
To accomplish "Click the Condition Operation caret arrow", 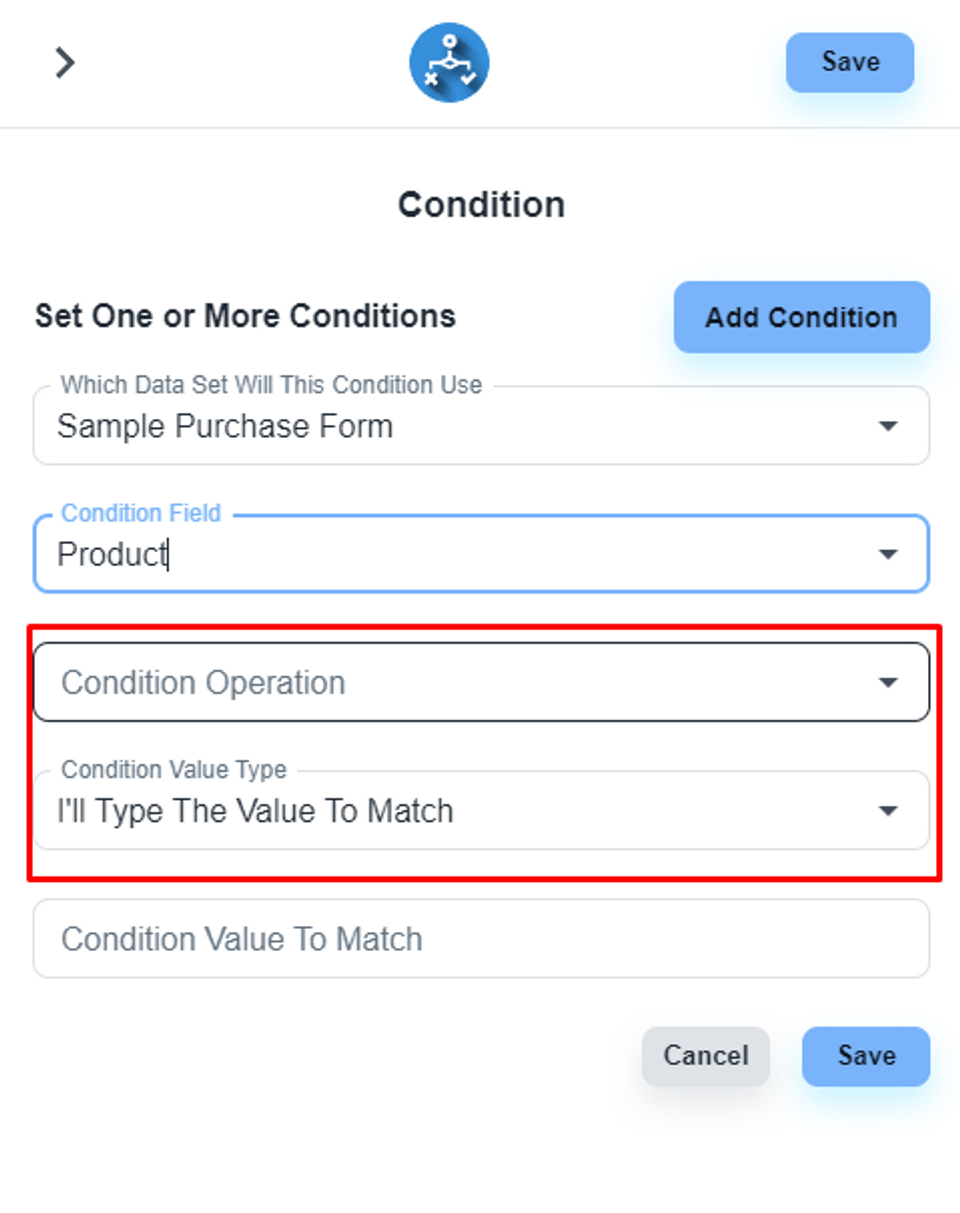I will coord(887,682).
